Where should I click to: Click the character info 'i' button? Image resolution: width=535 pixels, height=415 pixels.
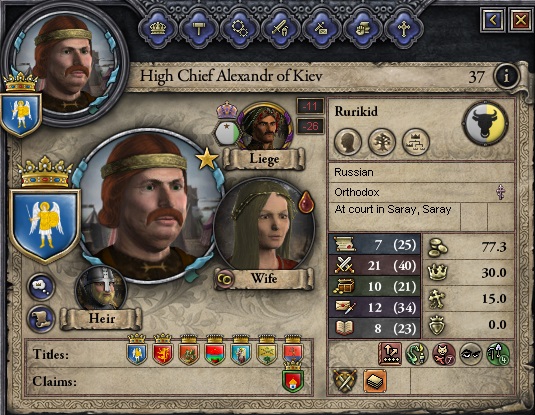click(506, 76)
